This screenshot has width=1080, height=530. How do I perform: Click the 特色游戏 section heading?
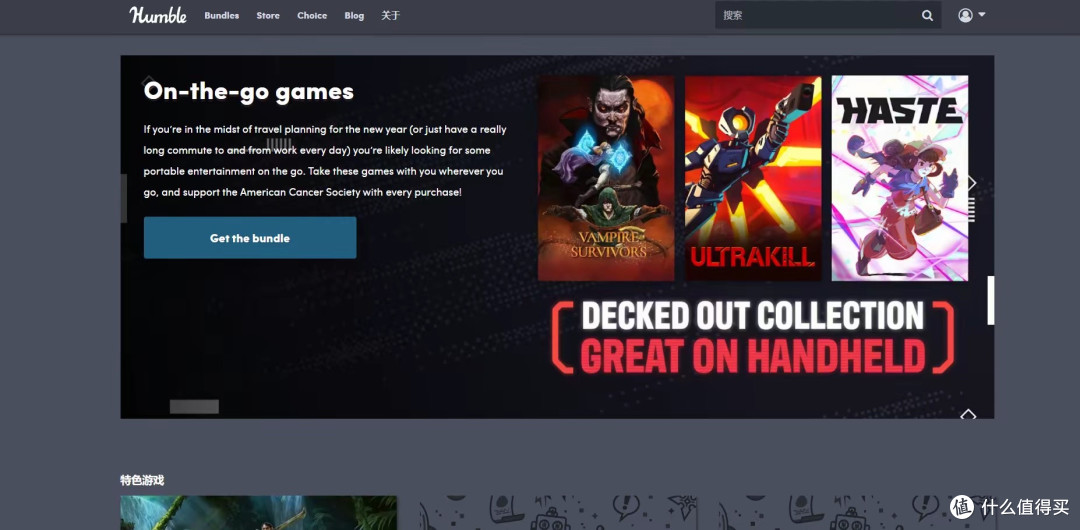142,480
